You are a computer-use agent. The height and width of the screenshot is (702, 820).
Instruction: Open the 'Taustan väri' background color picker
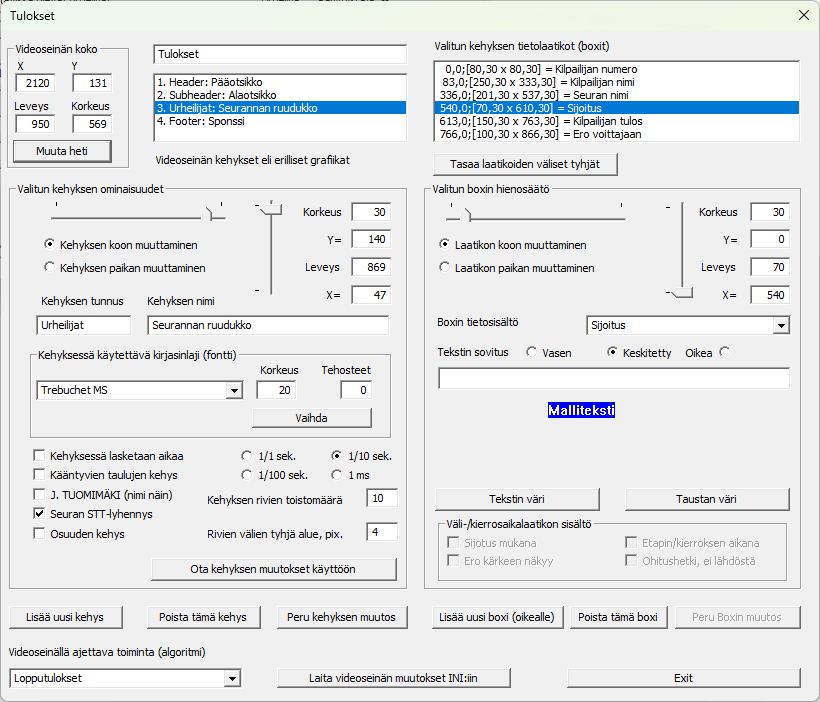pos(713,498)
